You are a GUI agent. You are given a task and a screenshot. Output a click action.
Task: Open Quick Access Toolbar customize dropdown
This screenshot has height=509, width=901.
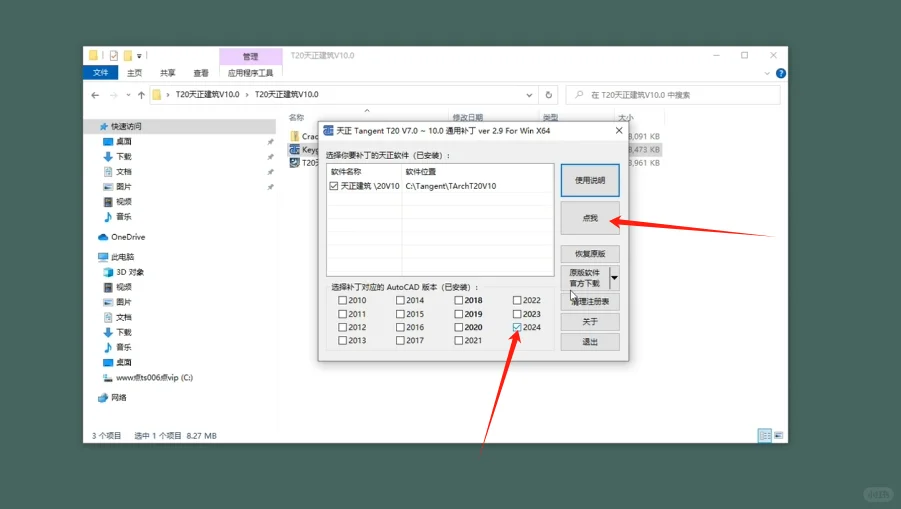point(139,56)
